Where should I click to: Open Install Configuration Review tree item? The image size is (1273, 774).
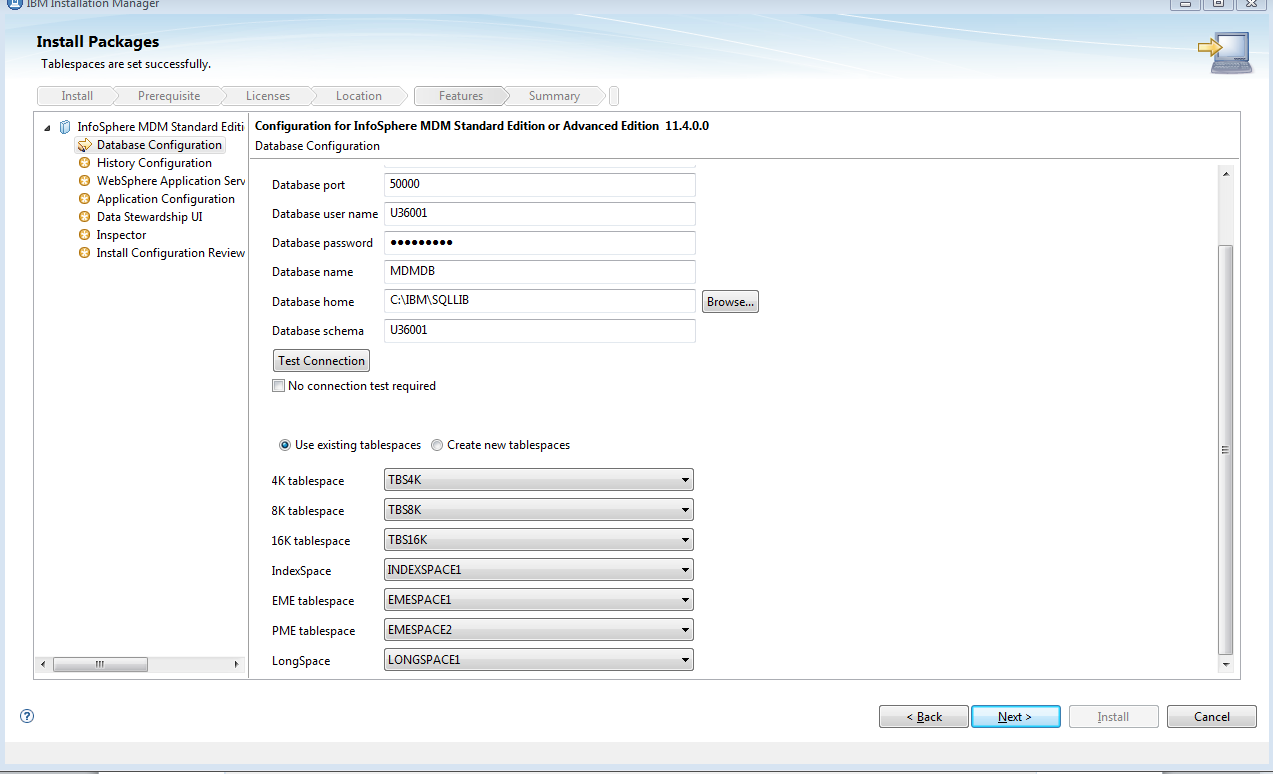[171, 253]
